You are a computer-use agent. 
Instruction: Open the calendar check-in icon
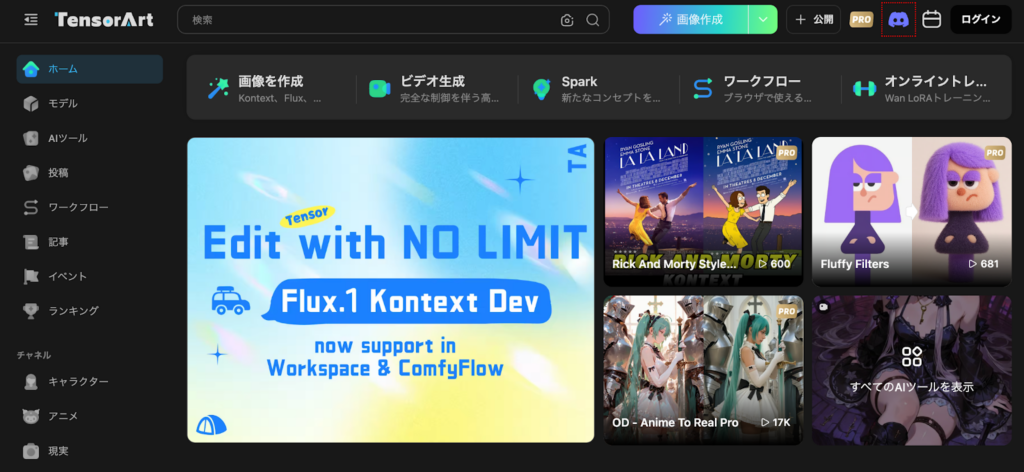[931, 20]
